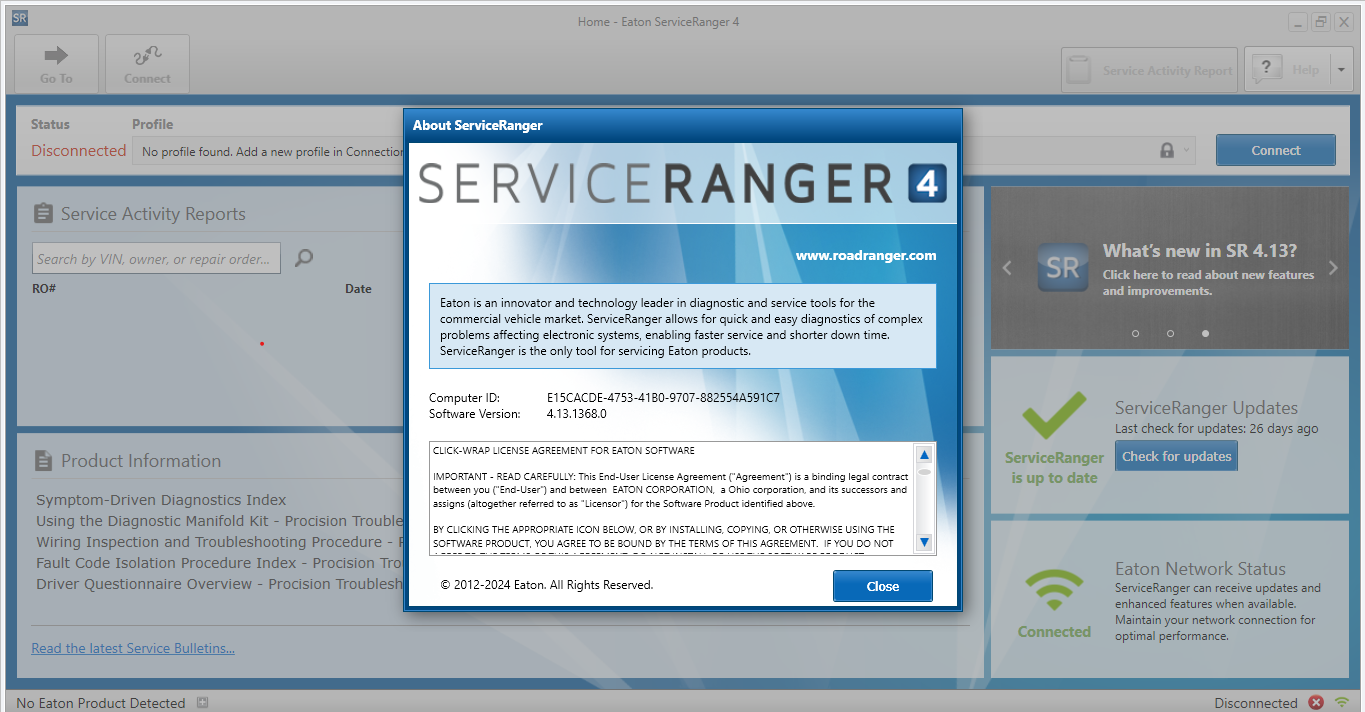Viewport: 1365px width, 712px height.
Task: Click the Last check for updates text
Action: [x=1216, y=428]
